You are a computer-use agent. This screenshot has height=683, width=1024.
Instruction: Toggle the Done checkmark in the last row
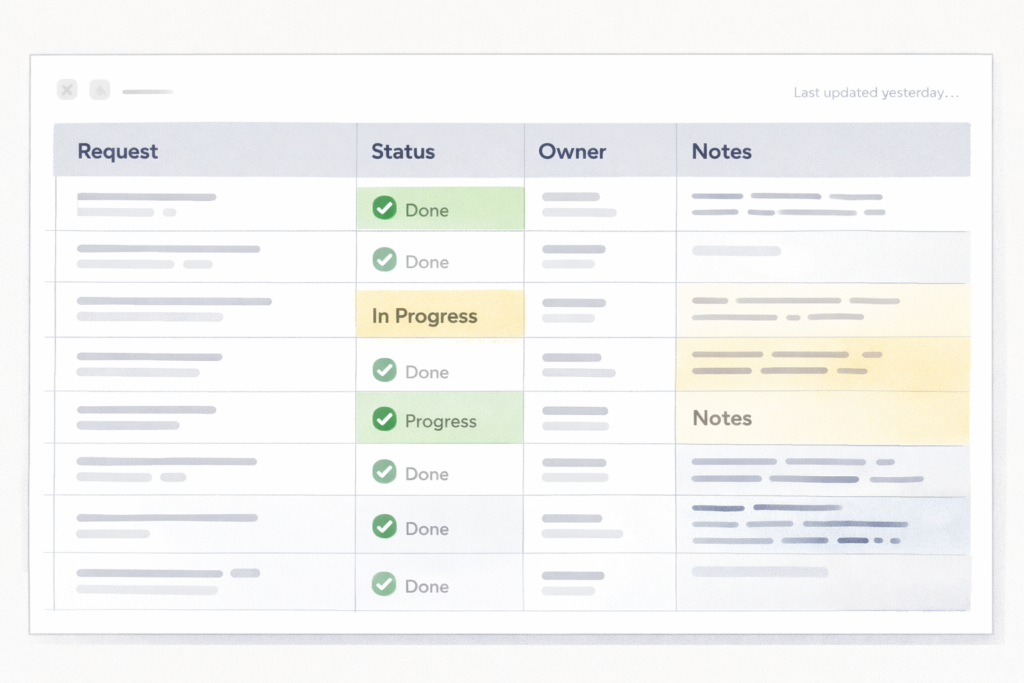pyautogui.click(x=384, y=584)
